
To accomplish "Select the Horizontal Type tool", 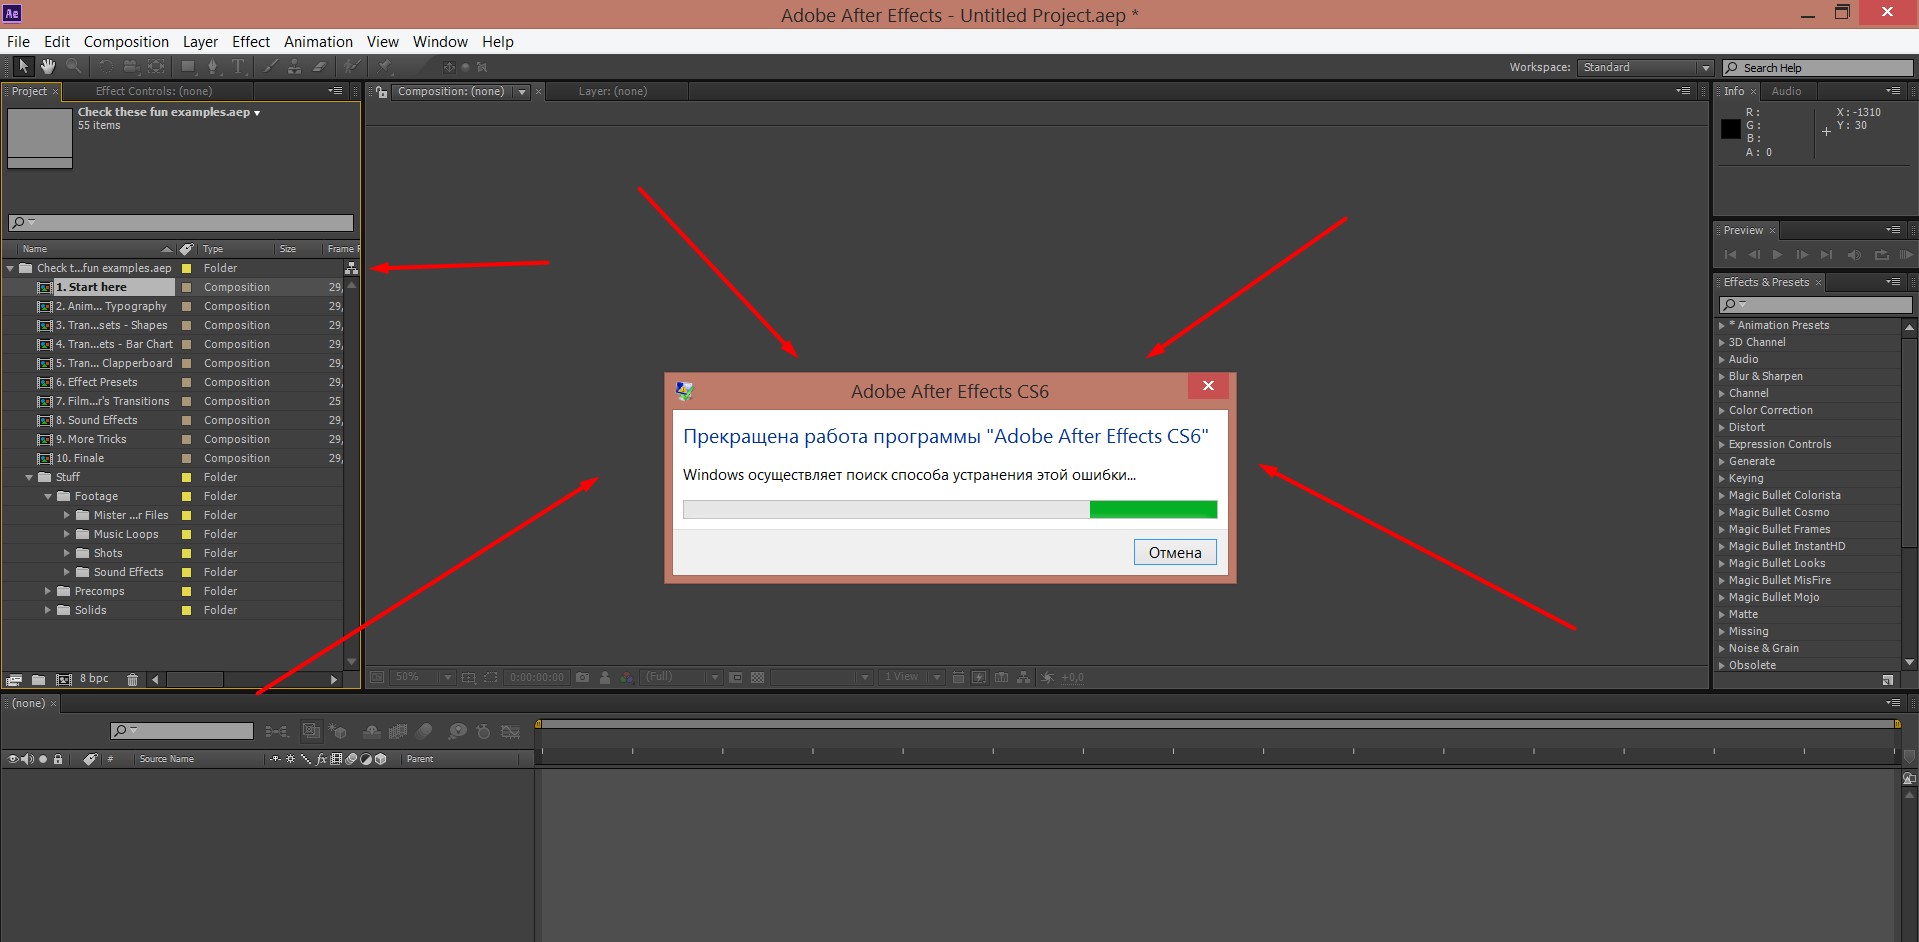I will tap(238, 67).
